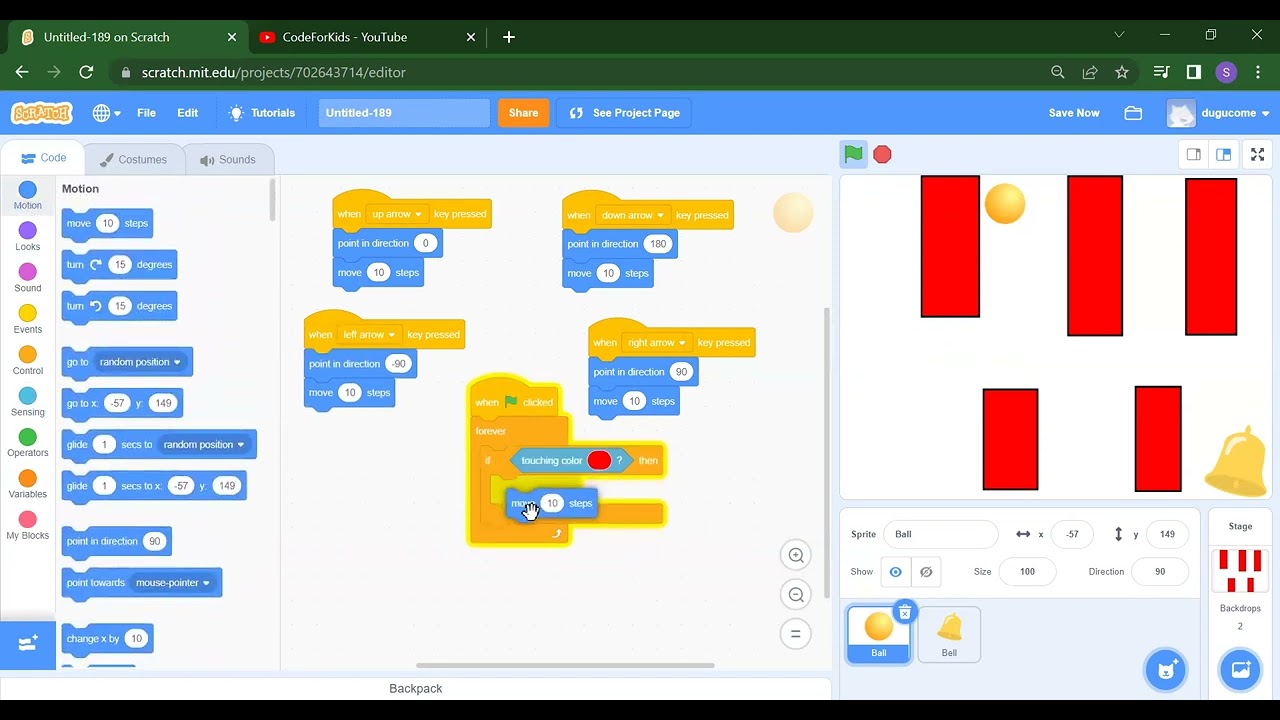
Task: Hide the sprite using crossed-eye icon
Action: coord(926,572)
